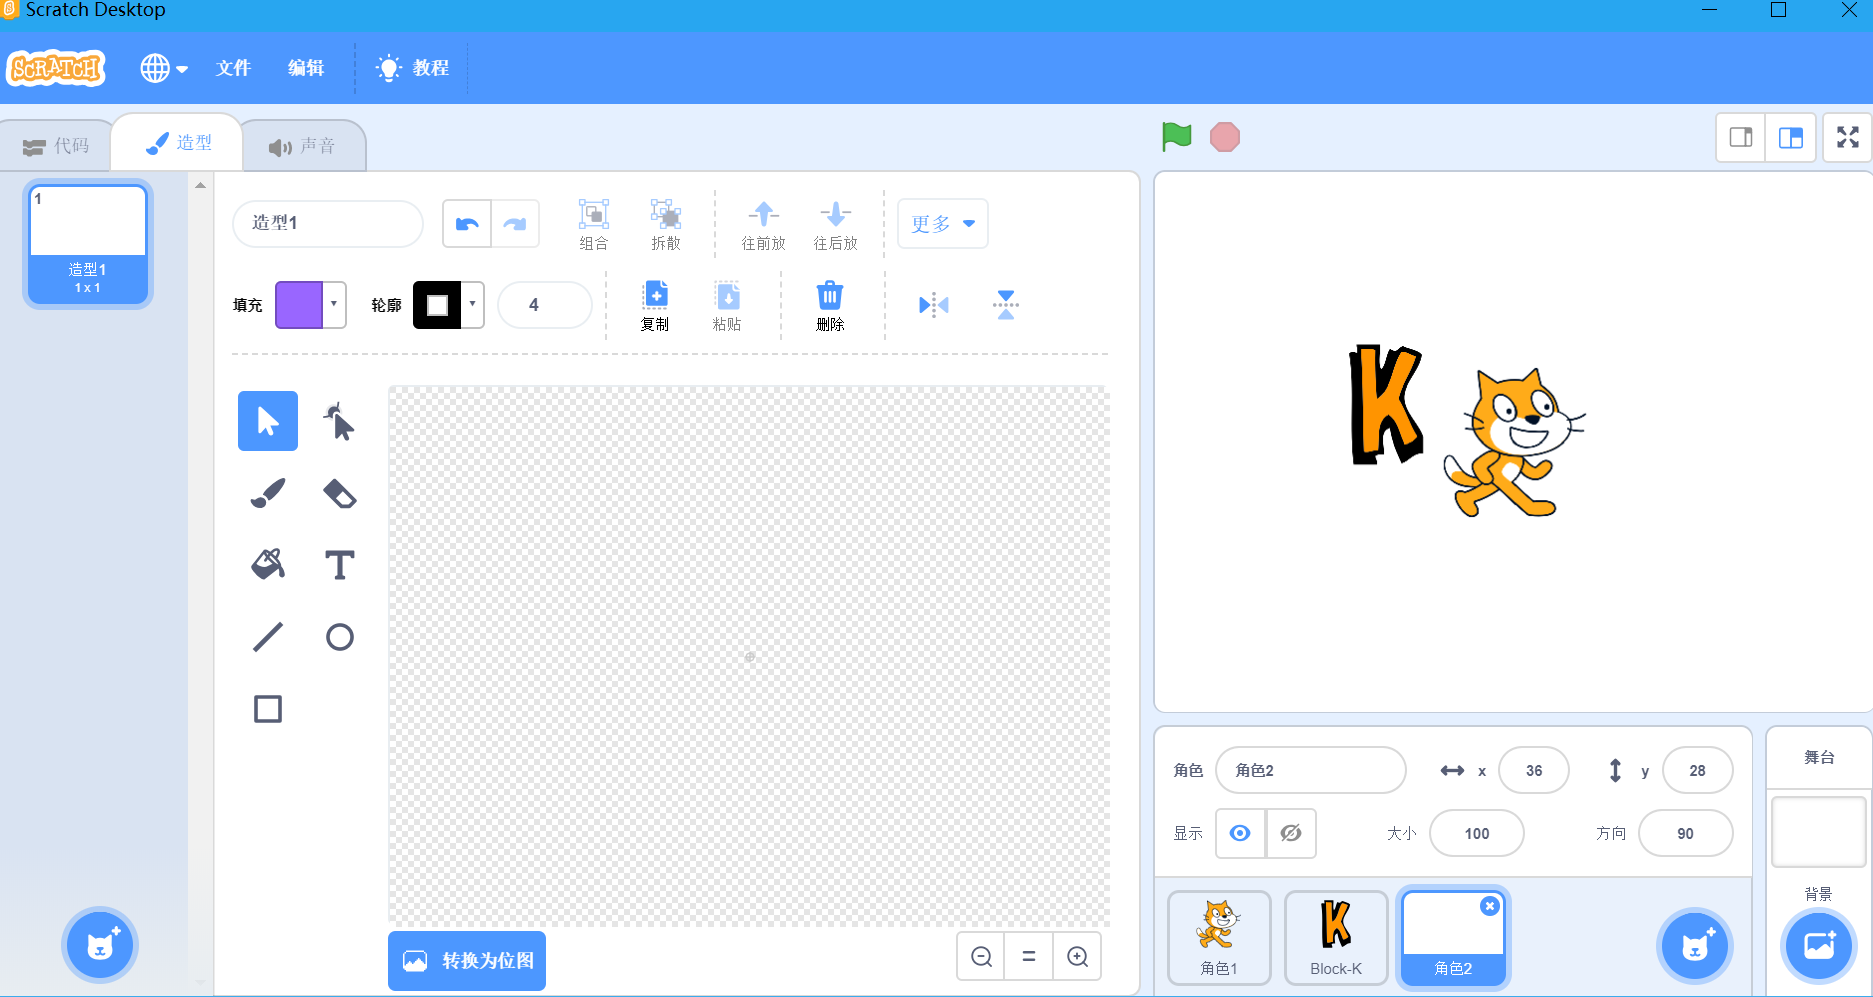This screenshot has width=1873, height=997.
Task: Click the red stop sign button
Action: (x=1225, y=137)
